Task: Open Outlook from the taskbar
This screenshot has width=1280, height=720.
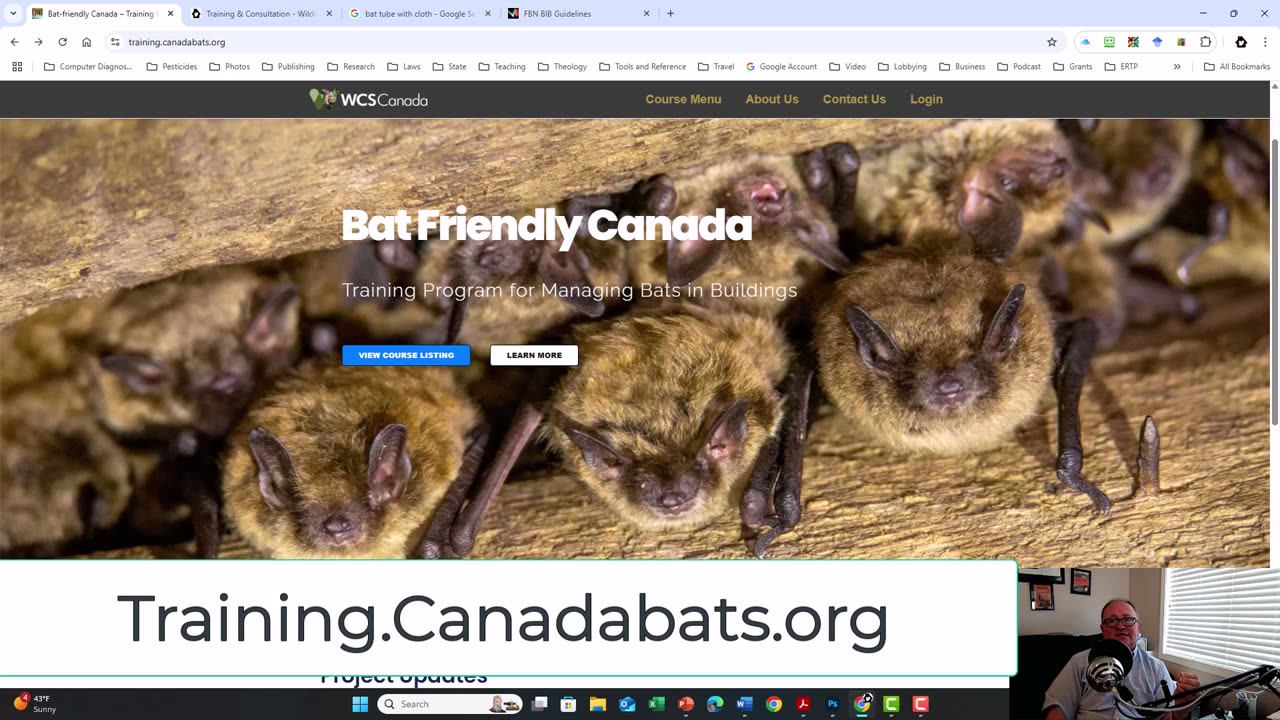Action: click(x=627, y=704)
